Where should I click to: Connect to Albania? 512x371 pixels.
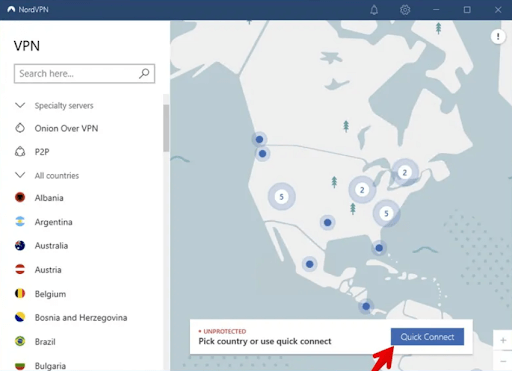tap(49, 198)
